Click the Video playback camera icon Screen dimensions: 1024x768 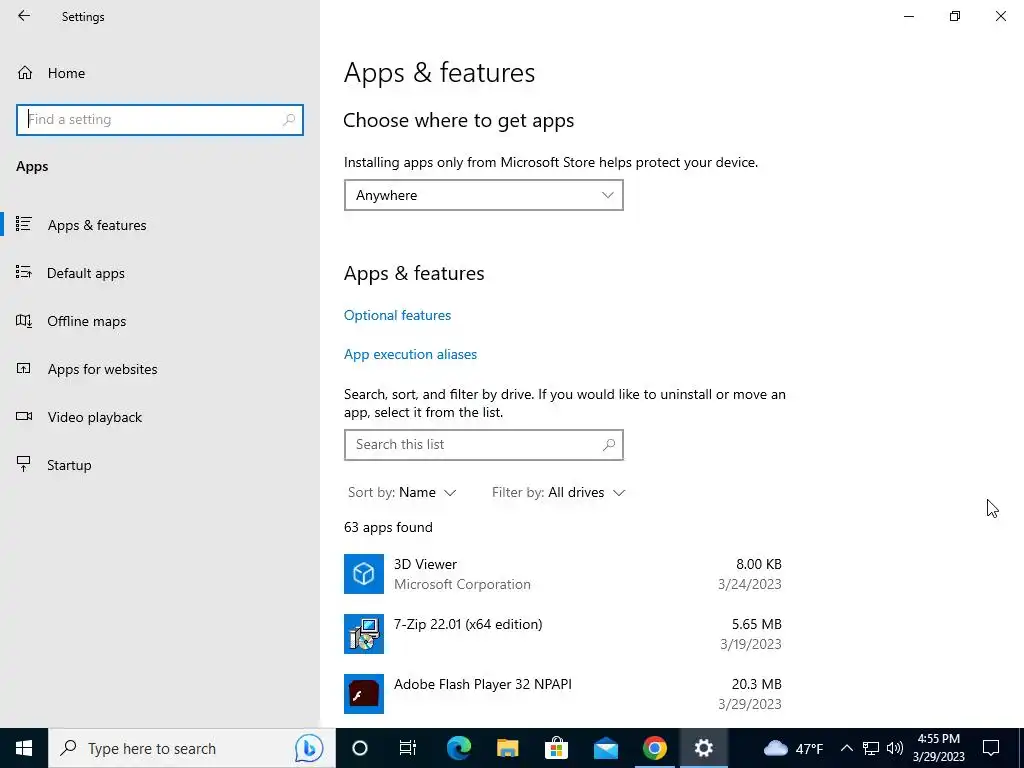24,416
